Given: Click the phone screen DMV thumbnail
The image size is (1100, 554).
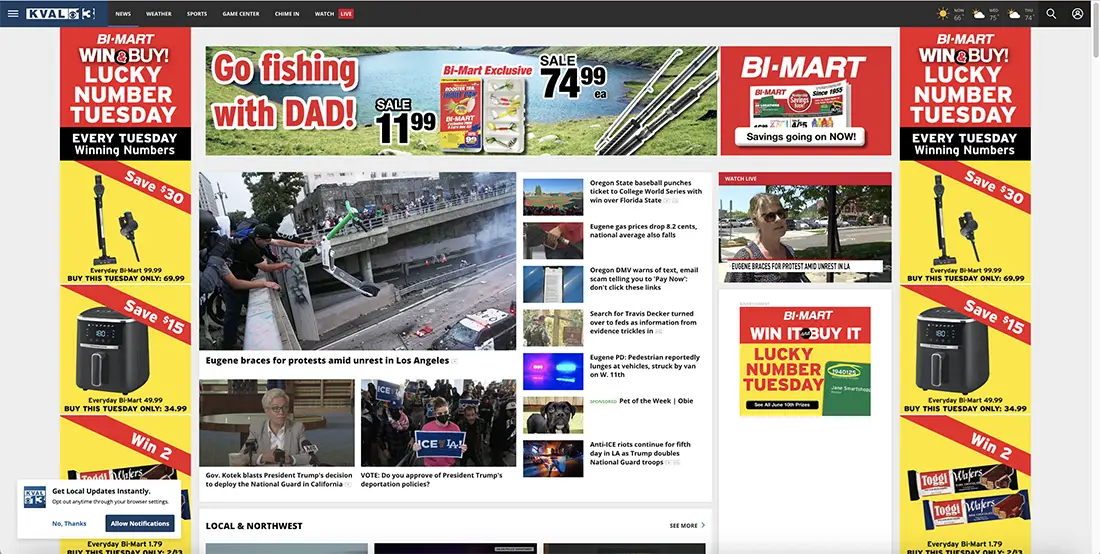Looking at the screenshot, I should click(x=553, y=284).
